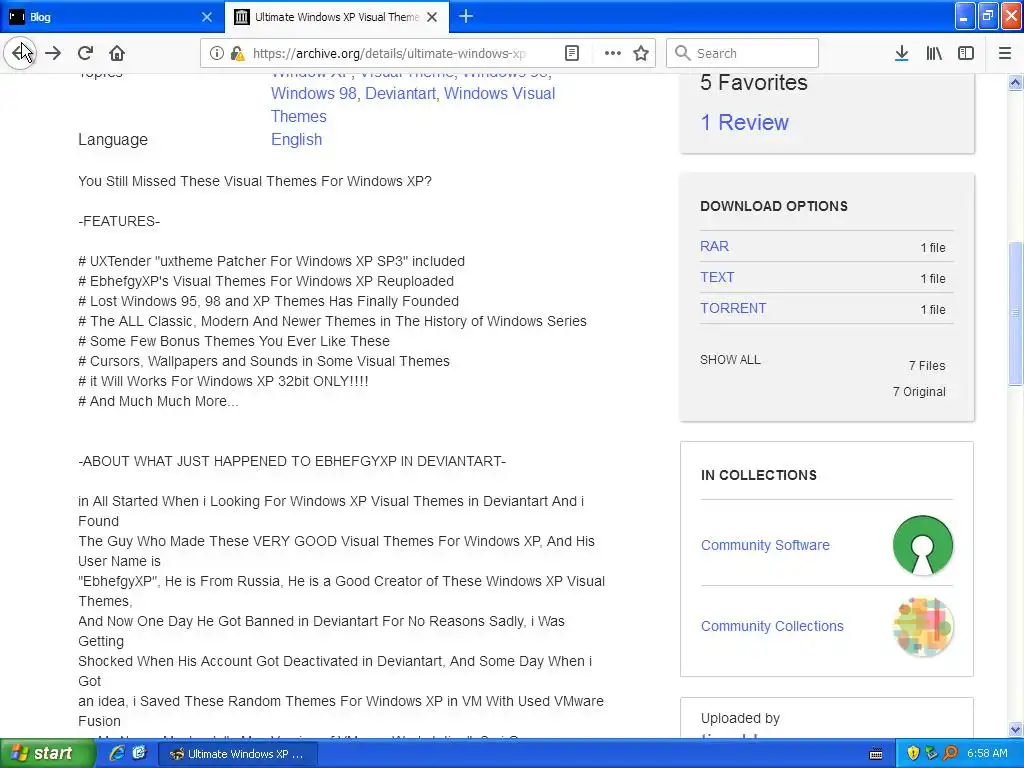Open the Firefox hamburger menu

[1005, 53]
